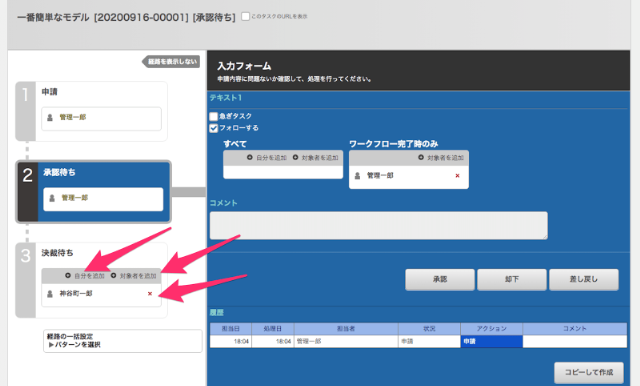Check the task URL display checkbox
Image resolution: width=640 pixels, height=386 pixels.
tap(245, 17)
